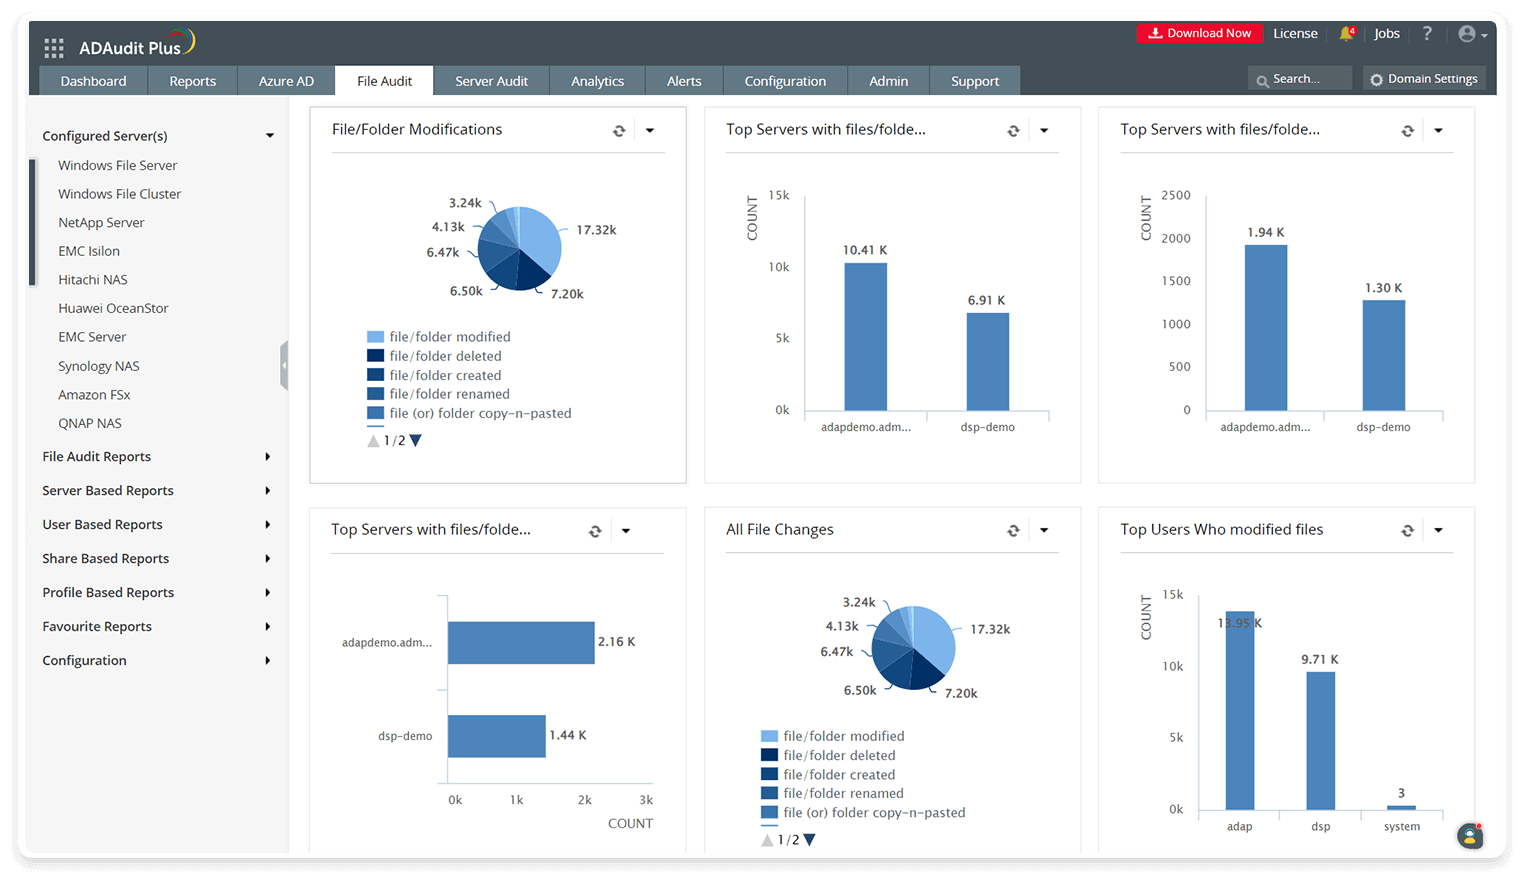1524x882 pixels.
Task: Show previous legend page in File/Folder Modifications
Action: pyautogui.click(x=374, y=441)
